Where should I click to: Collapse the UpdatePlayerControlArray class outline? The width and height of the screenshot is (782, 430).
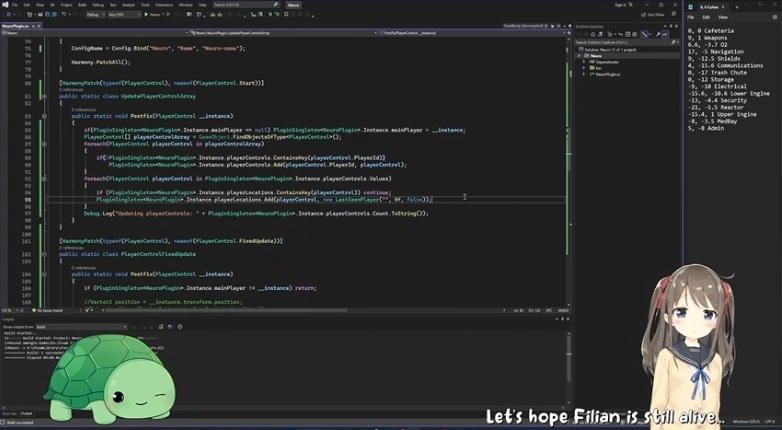(44, 96)
